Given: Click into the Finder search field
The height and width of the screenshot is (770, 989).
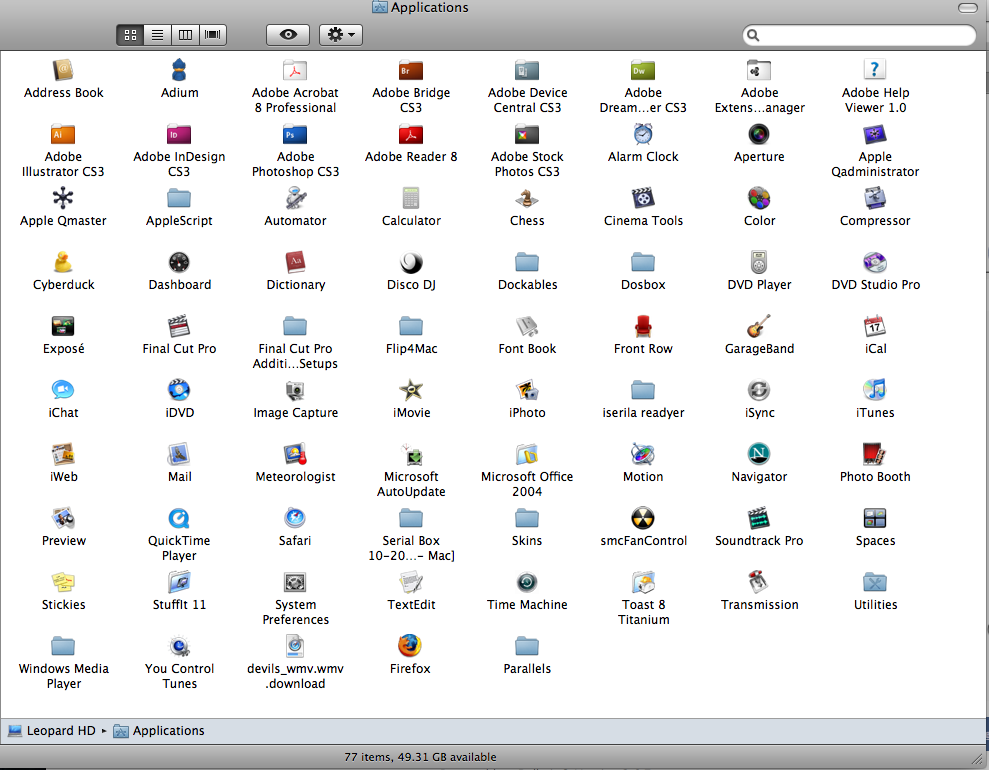Looking at the screenshot, I should [859, 35].
